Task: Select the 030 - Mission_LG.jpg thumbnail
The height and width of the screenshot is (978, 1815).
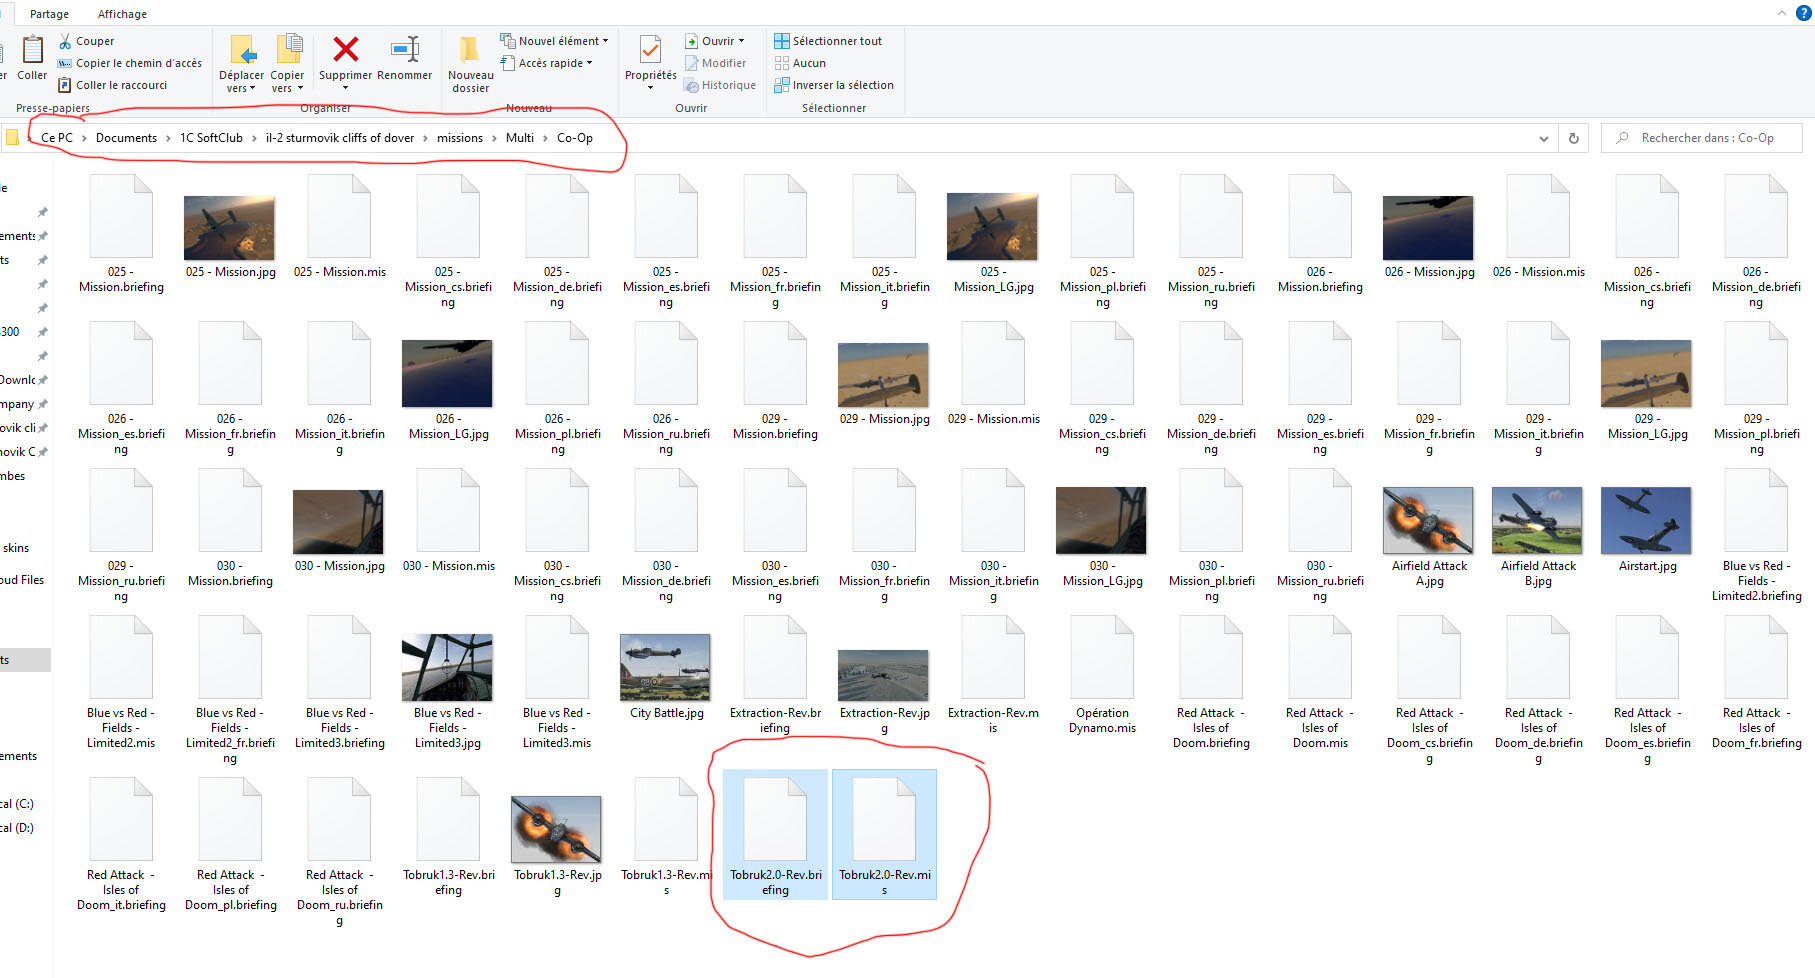Action: [1101, 520]
